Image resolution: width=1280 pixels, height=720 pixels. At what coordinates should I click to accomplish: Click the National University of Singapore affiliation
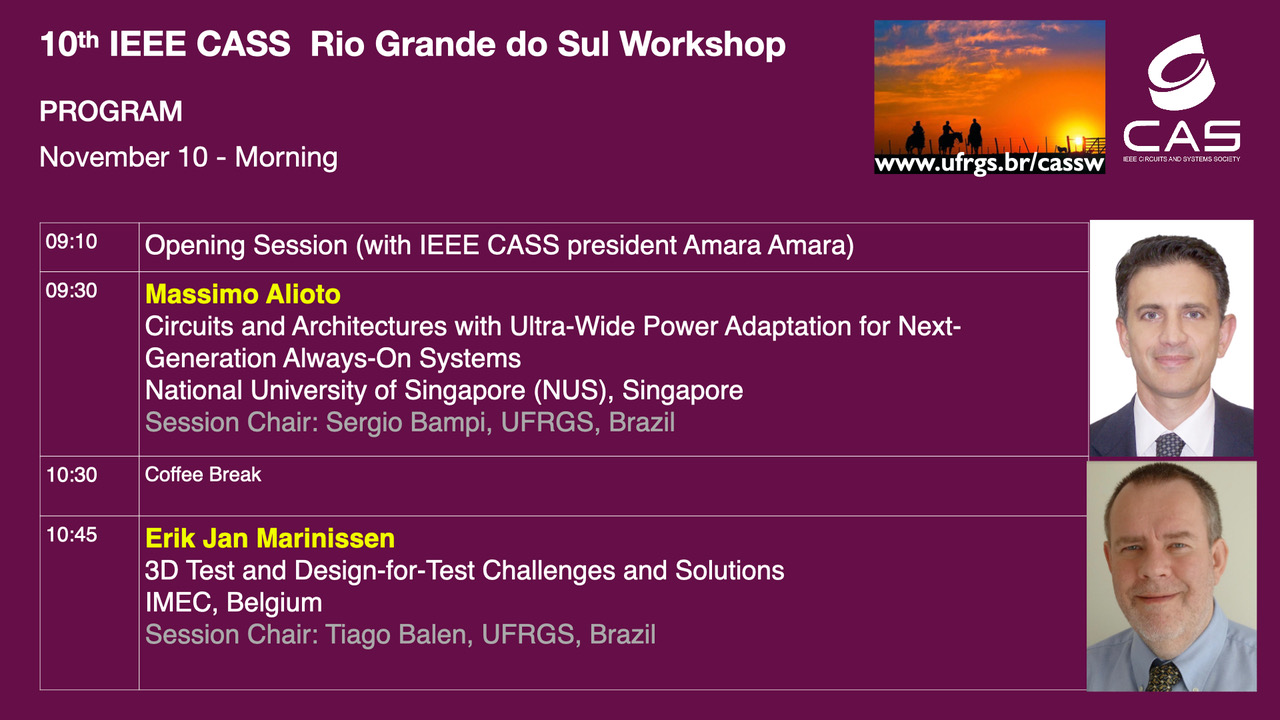[444, 390]
